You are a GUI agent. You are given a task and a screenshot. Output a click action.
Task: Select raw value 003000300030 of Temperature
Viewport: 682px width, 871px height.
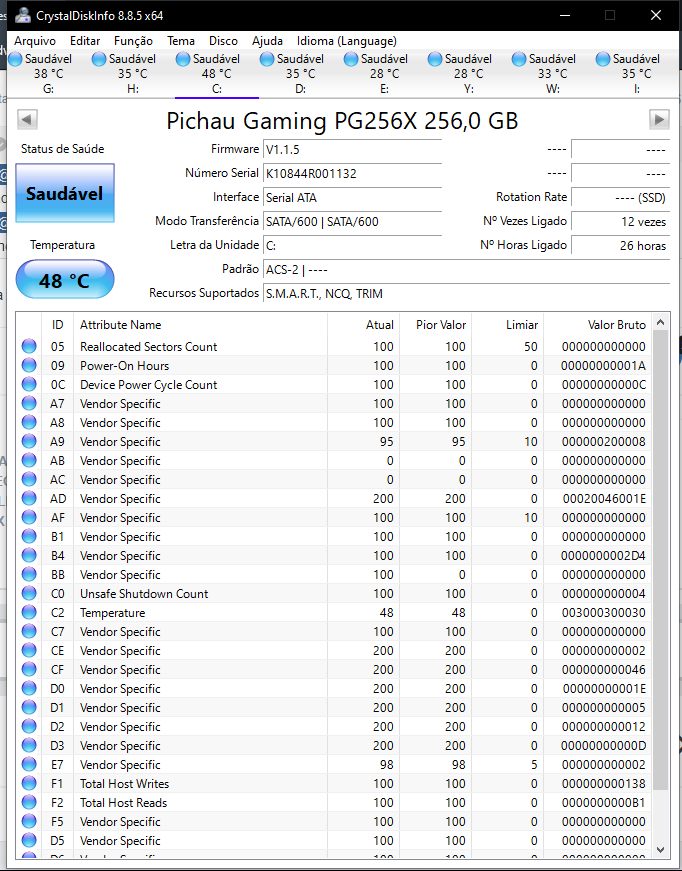tap(604, 613)
